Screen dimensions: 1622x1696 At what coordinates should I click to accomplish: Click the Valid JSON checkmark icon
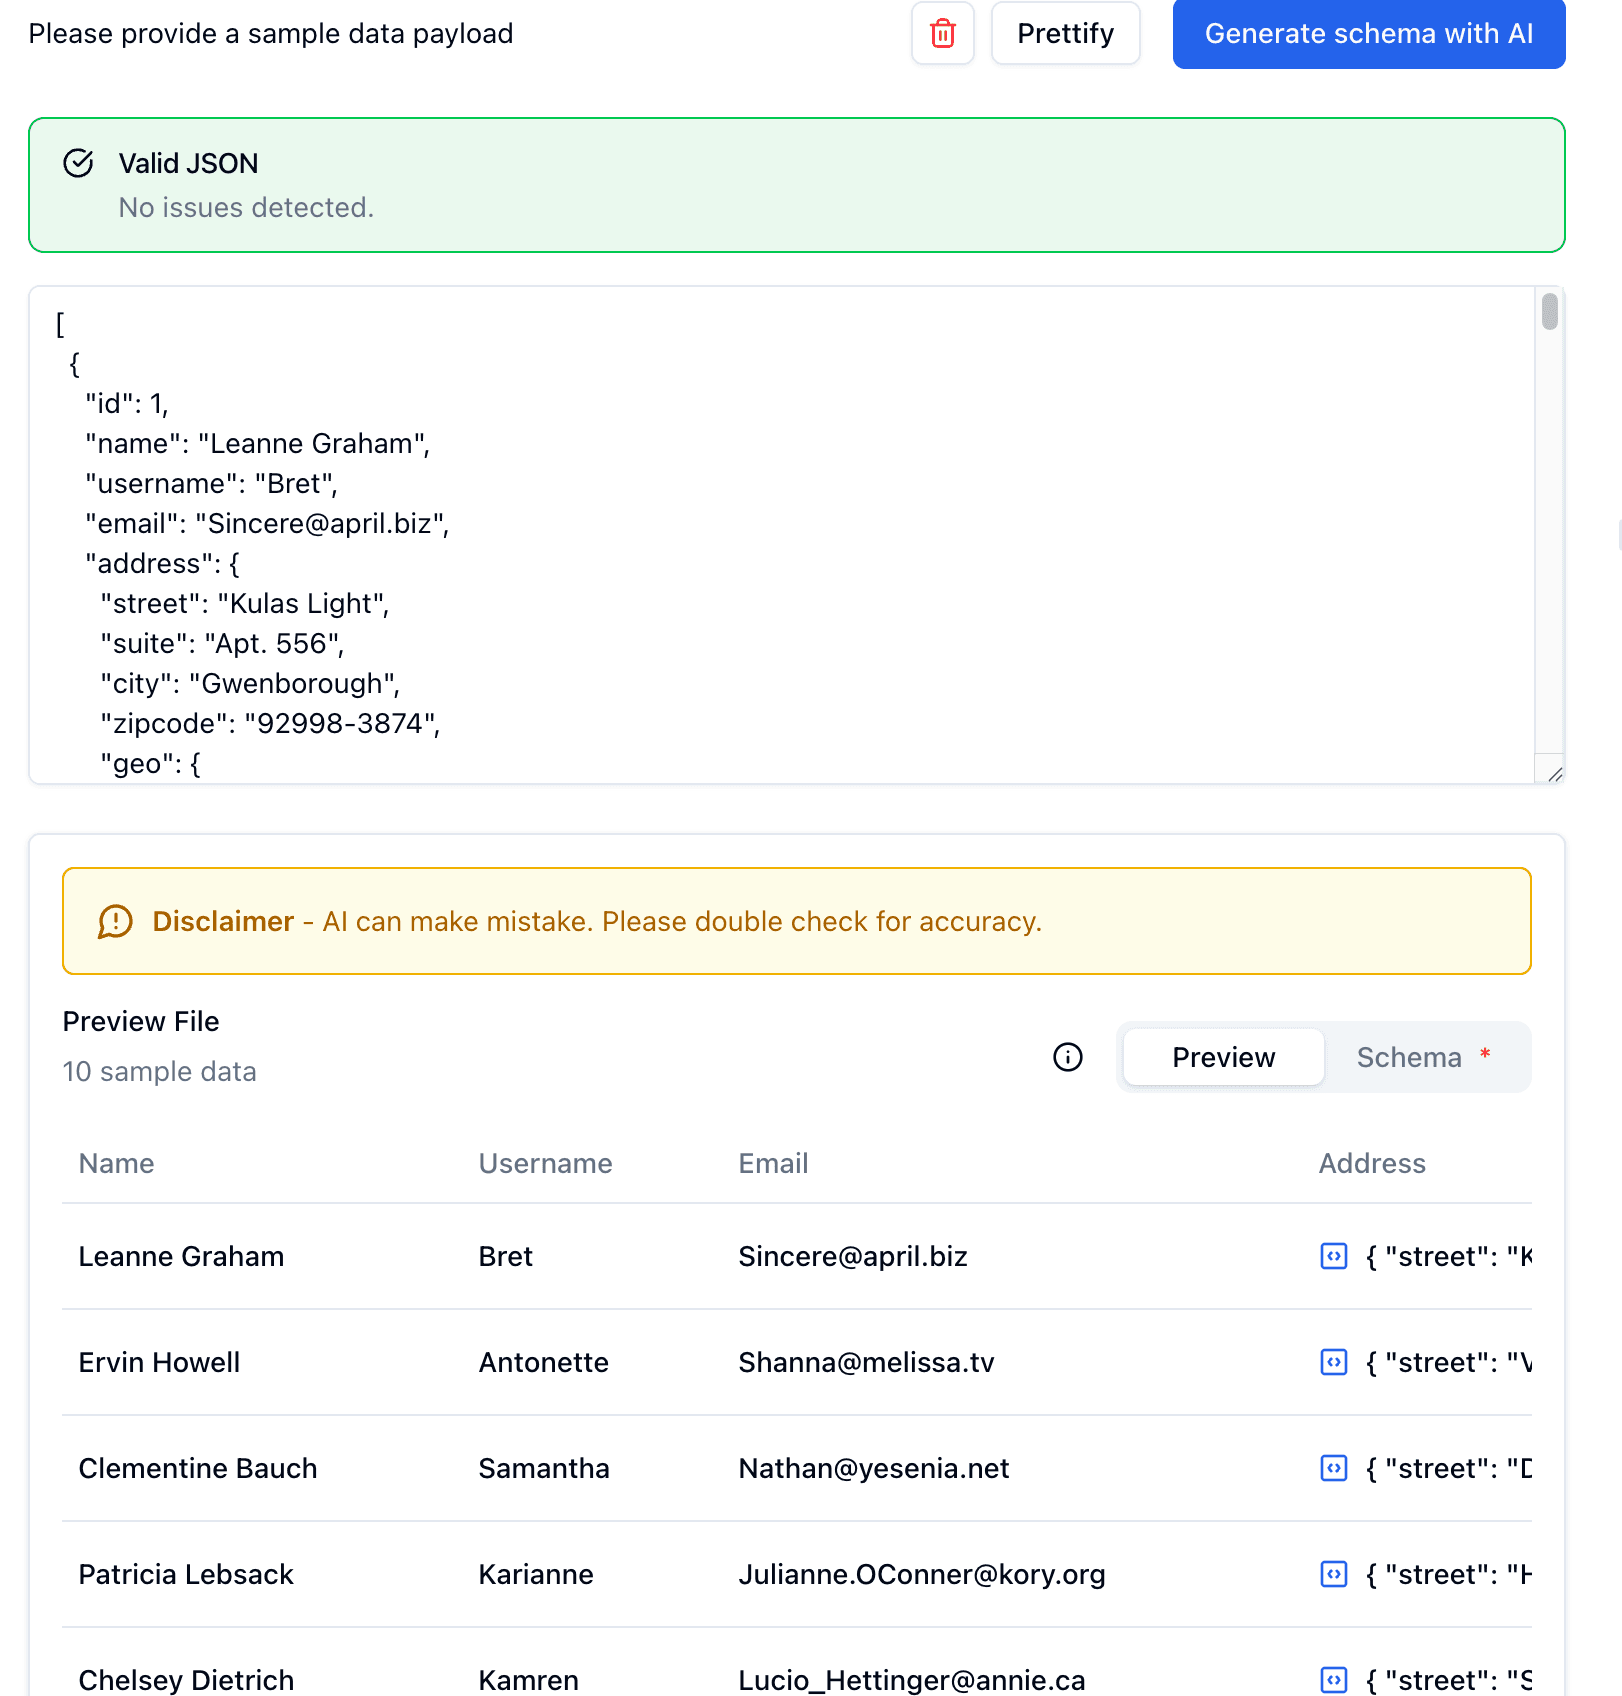coord(78,163)
